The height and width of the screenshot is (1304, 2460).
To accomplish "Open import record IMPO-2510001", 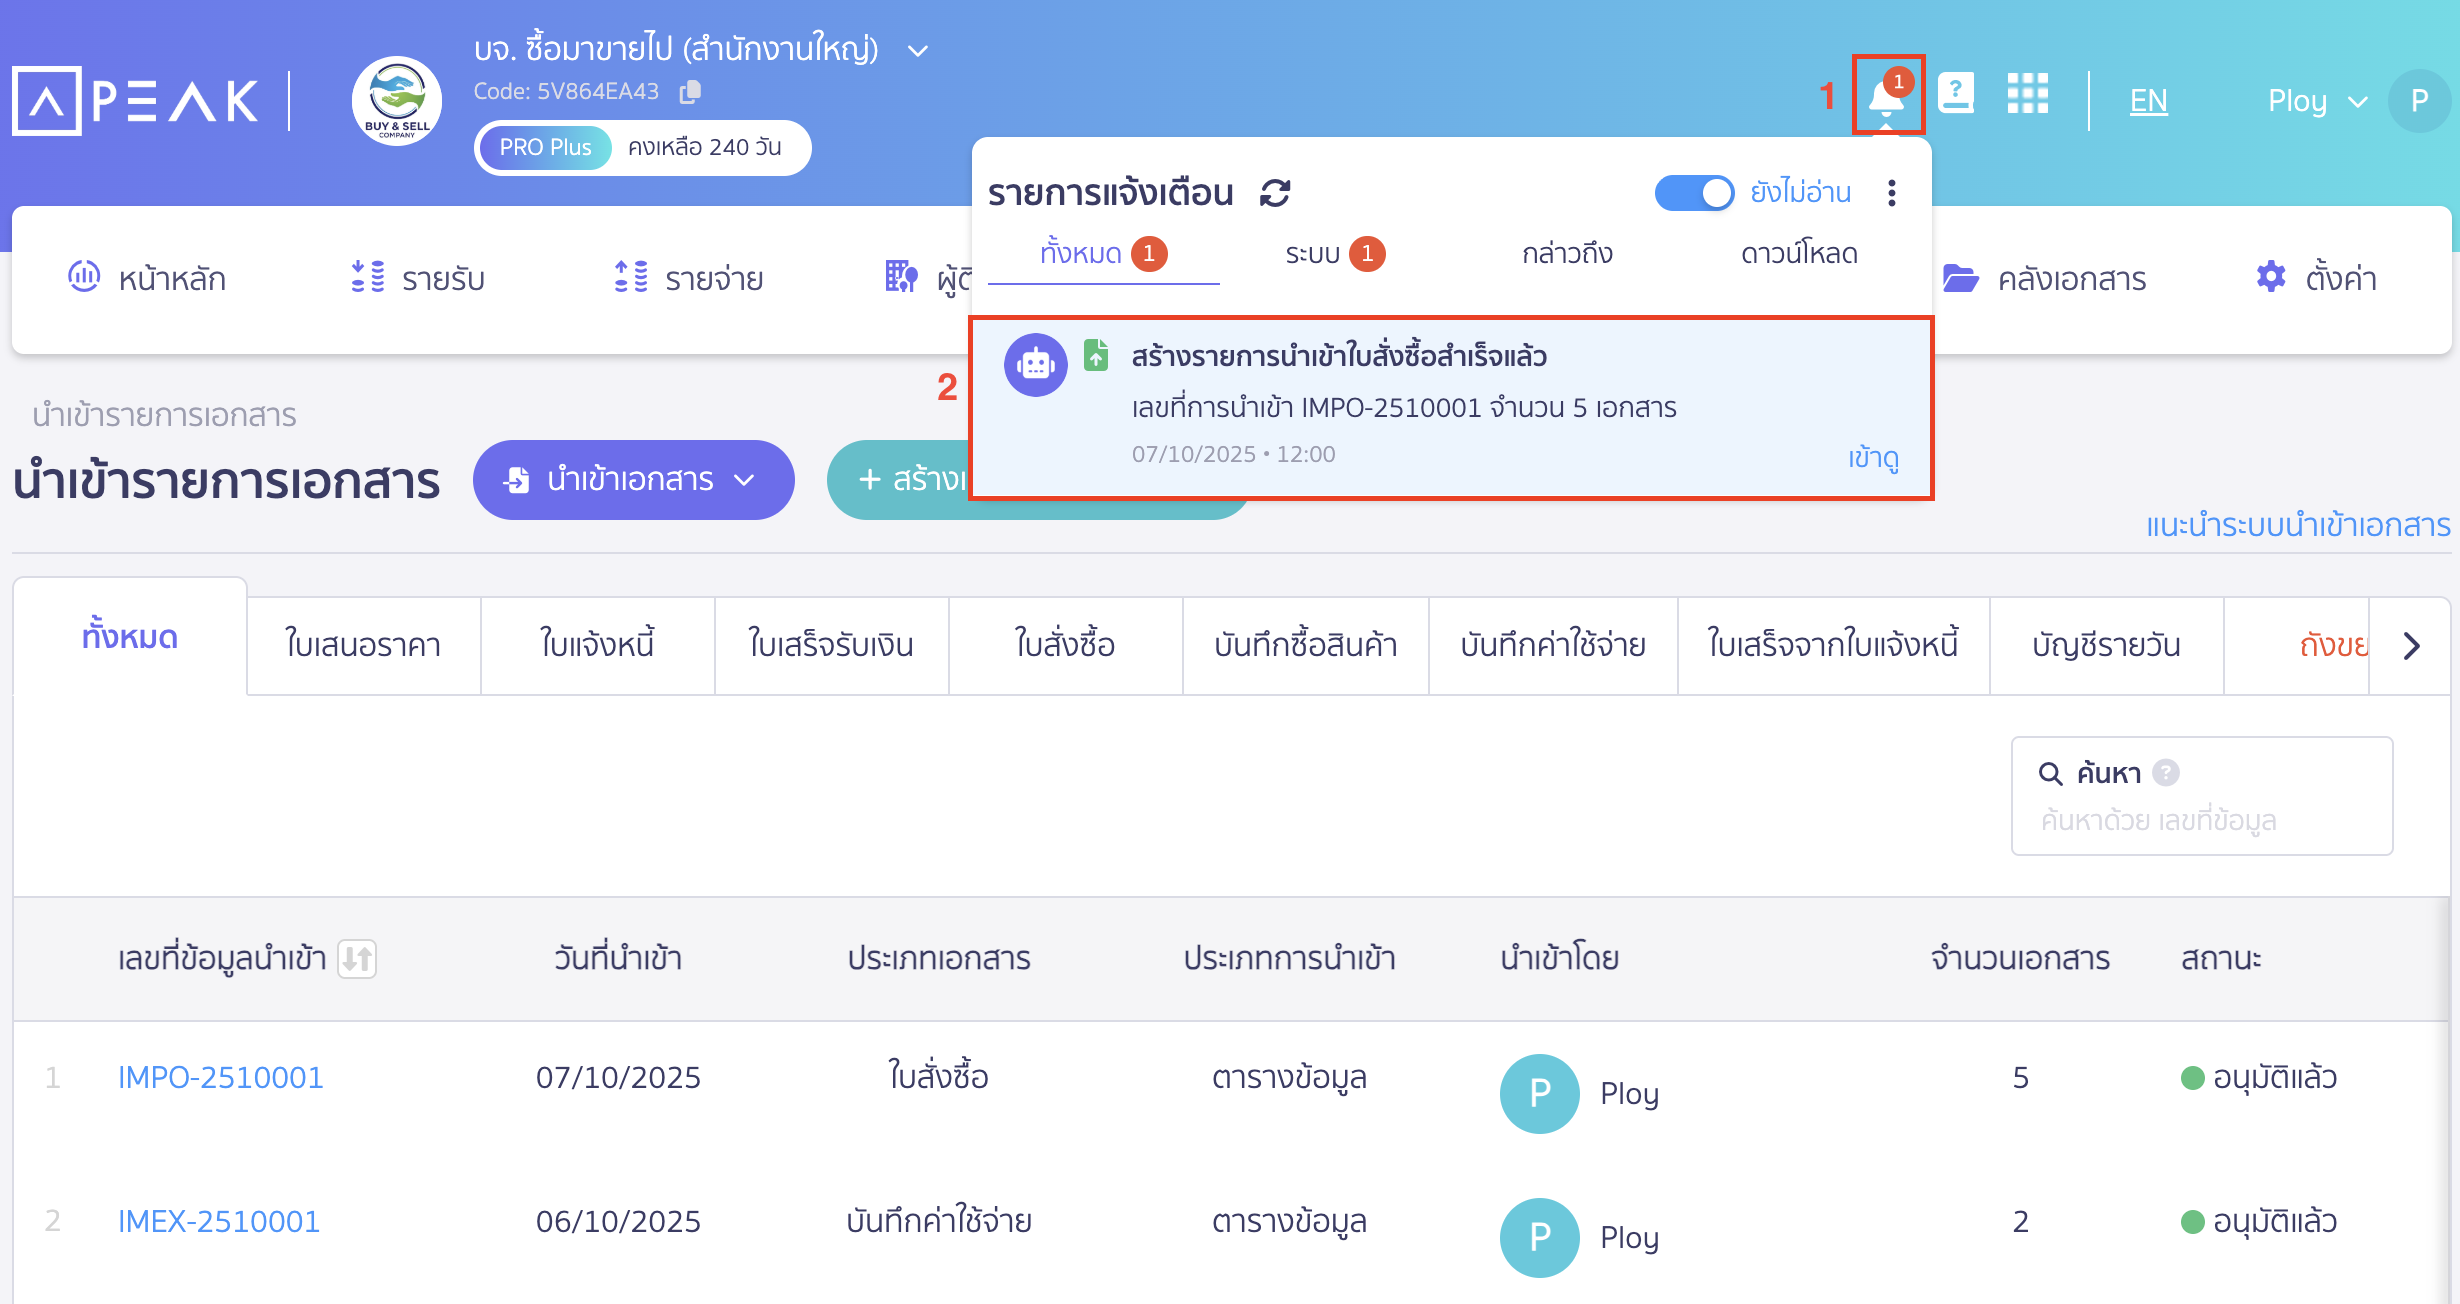I will (x=219, y=1077).
